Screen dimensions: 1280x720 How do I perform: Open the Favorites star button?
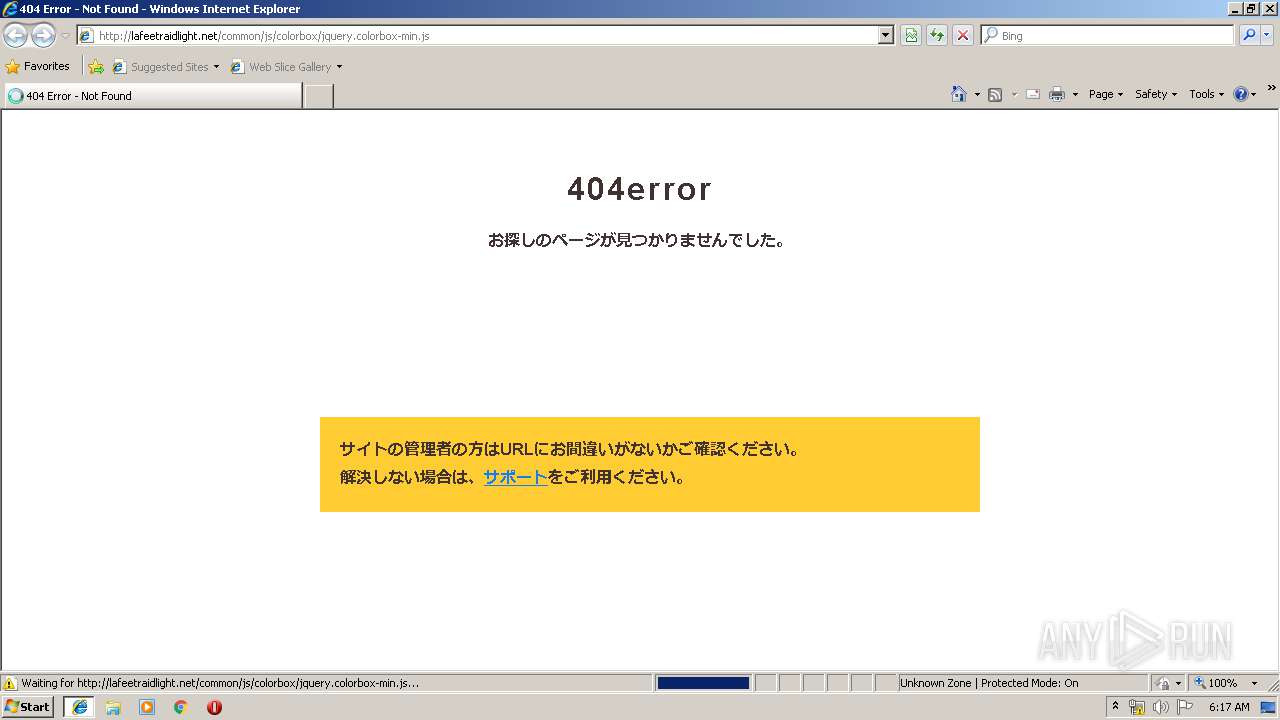tap(38, 66)
